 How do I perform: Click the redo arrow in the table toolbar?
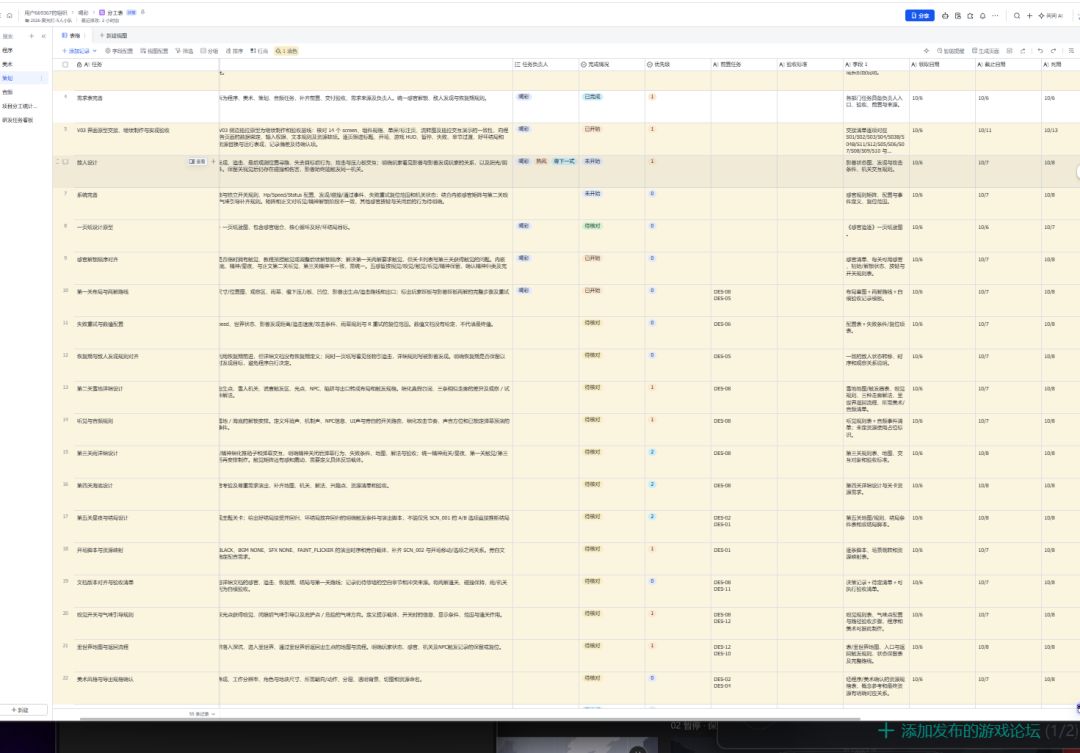click(1053, 51)
